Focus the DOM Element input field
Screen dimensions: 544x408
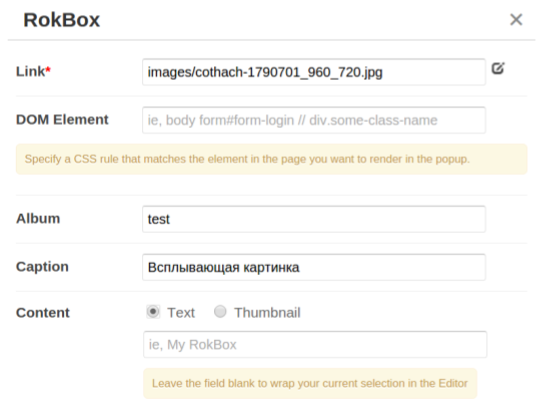314,120
